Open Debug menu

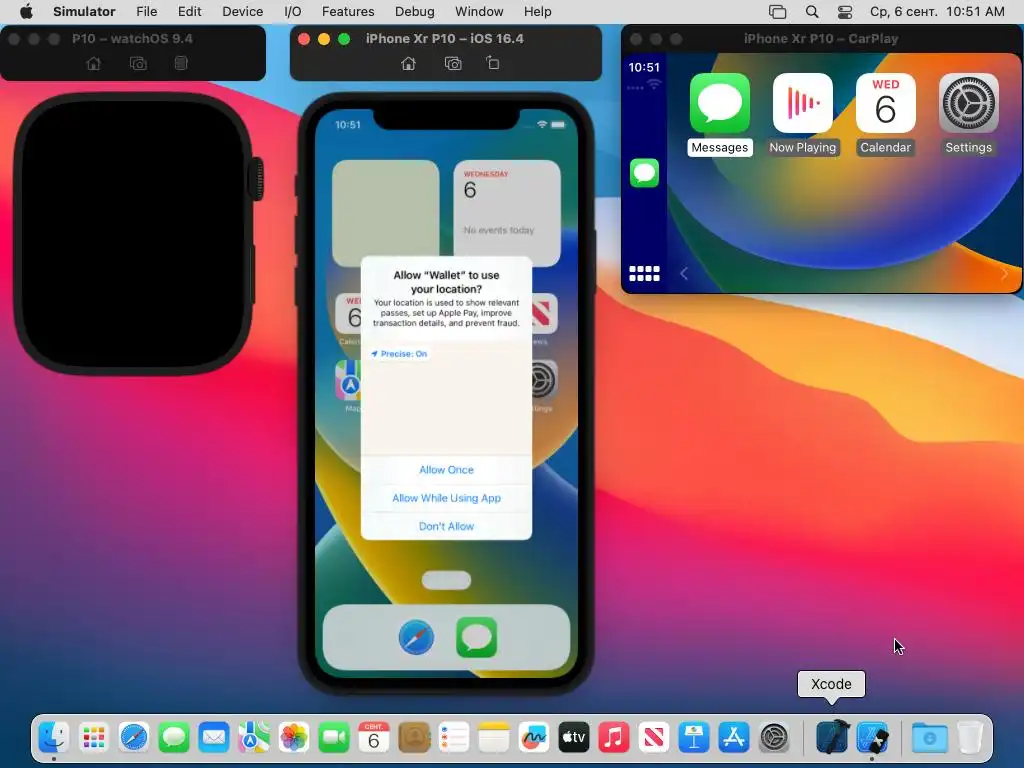coord(415,12)
